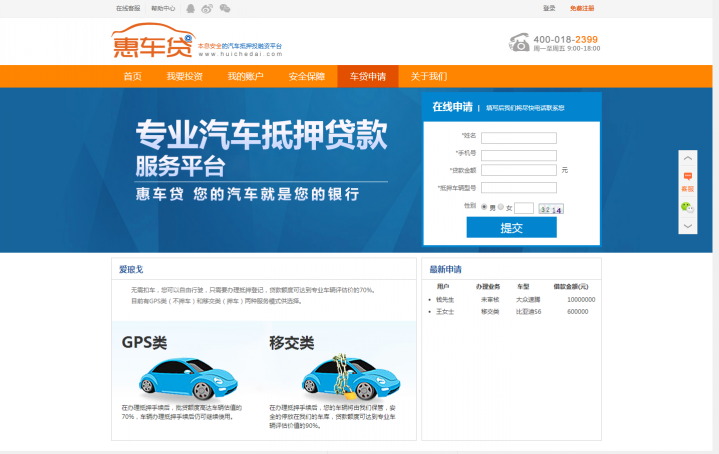
Task: Click the 移交类 heading
Action: click(292, 343)
